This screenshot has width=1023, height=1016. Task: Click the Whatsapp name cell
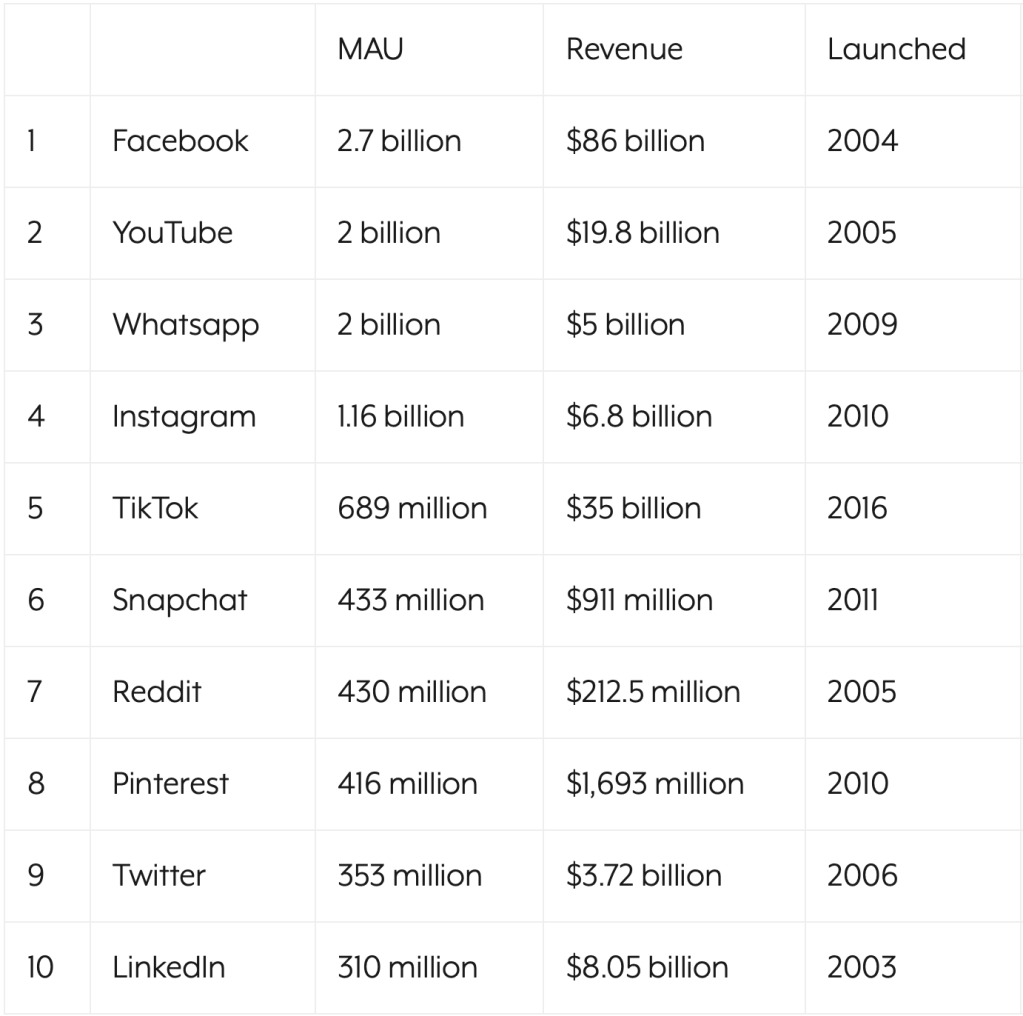tap(185, 325)
